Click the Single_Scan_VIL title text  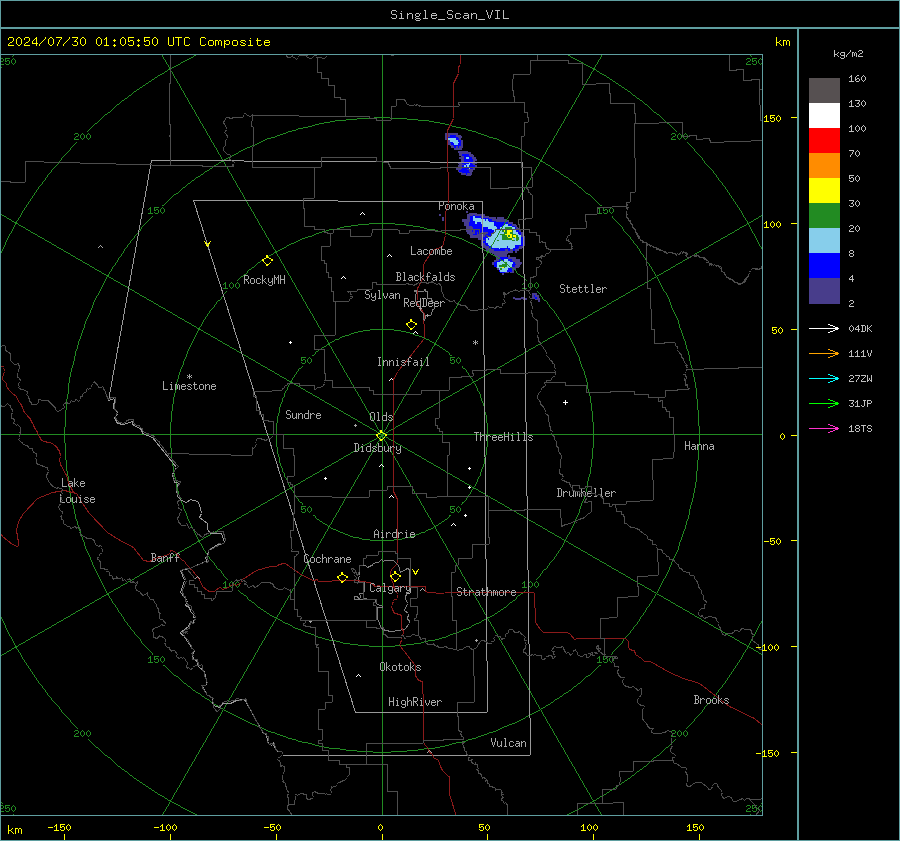(x=449, y=15)
